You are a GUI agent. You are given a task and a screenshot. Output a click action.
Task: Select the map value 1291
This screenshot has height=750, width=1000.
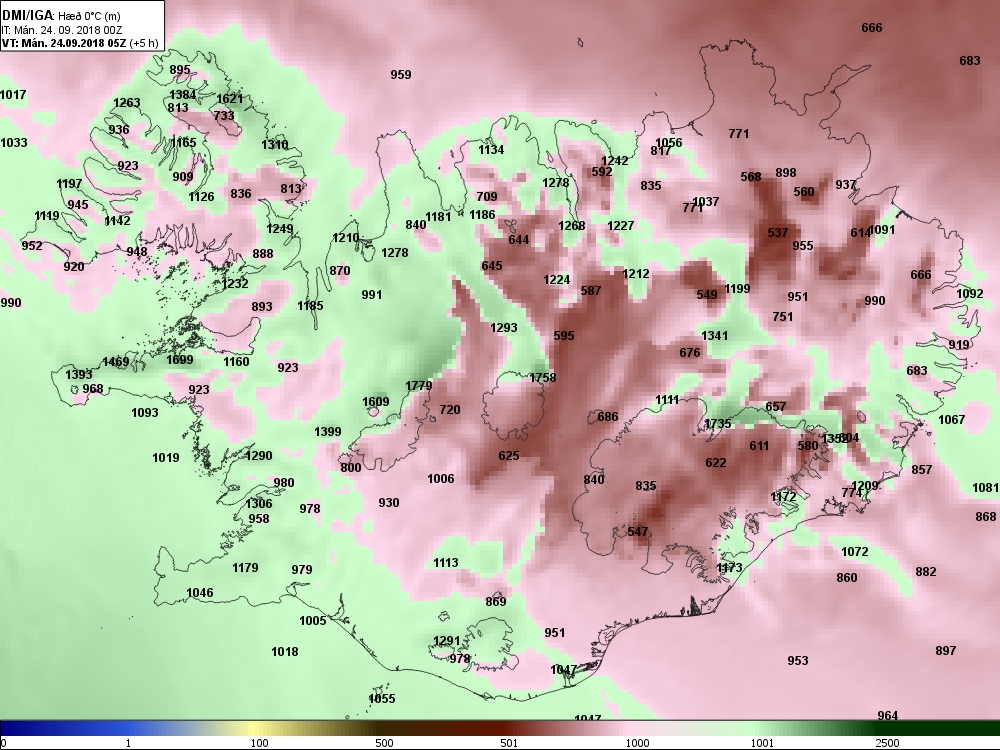[x=446, y=642]
